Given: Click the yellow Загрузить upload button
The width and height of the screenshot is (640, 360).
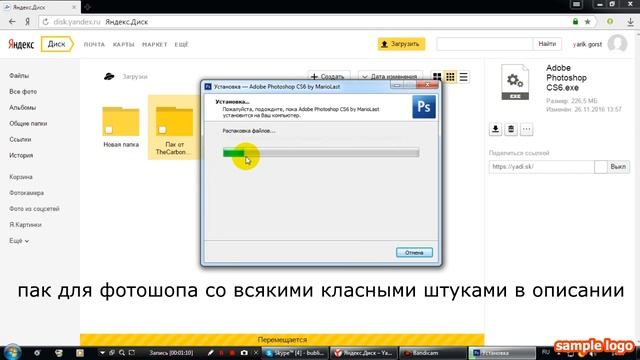Looking at the screenshot, I should click(x=401, y=44).
